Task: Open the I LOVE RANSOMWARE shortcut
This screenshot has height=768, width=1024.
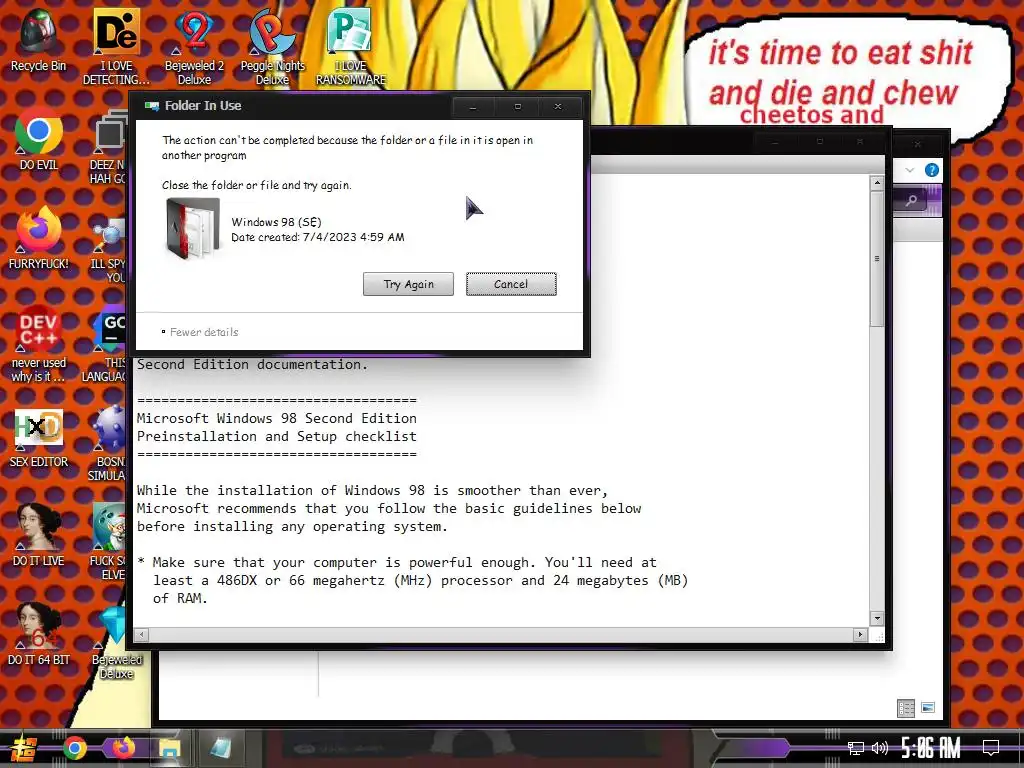Action: pos(351,46)
